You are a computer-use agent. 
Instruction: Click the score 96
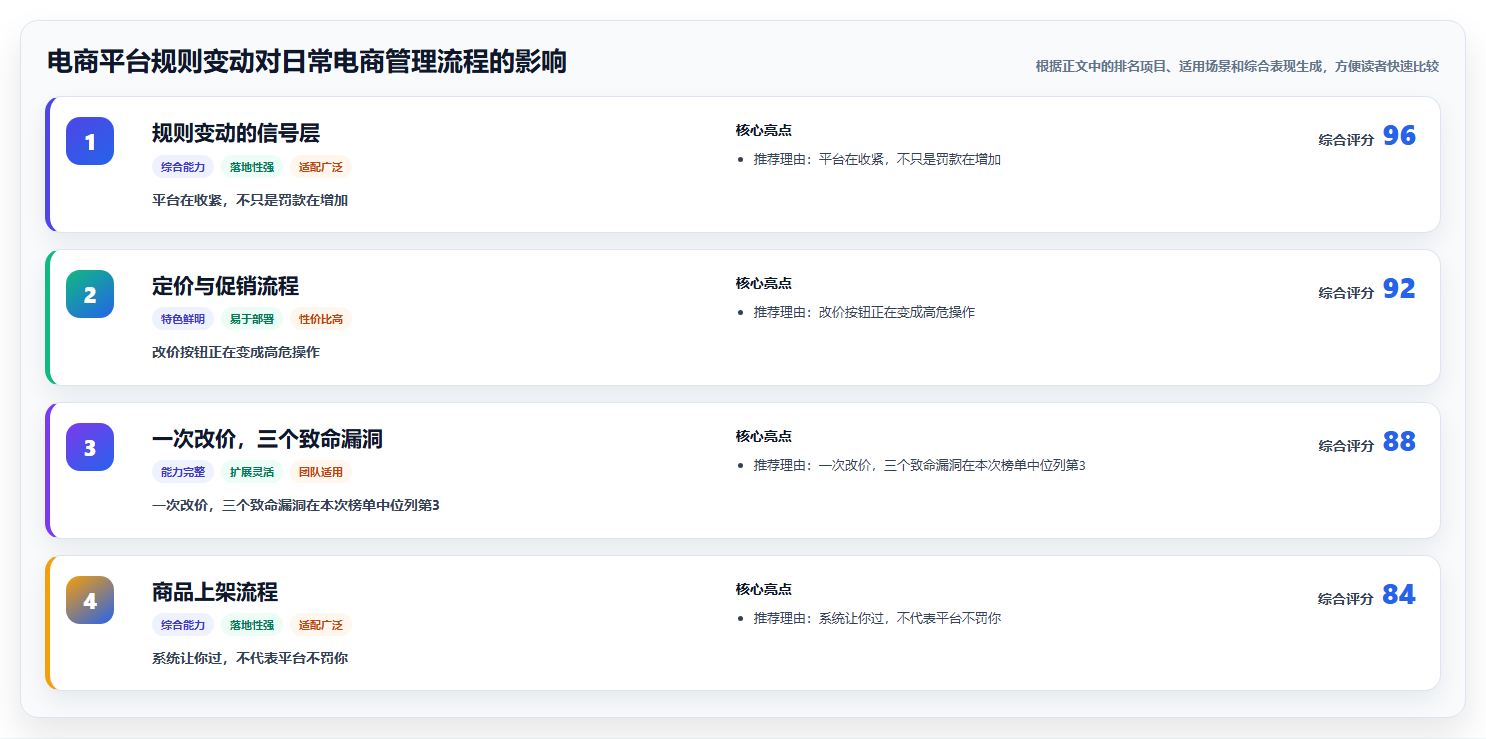(x=1399, y=136)
